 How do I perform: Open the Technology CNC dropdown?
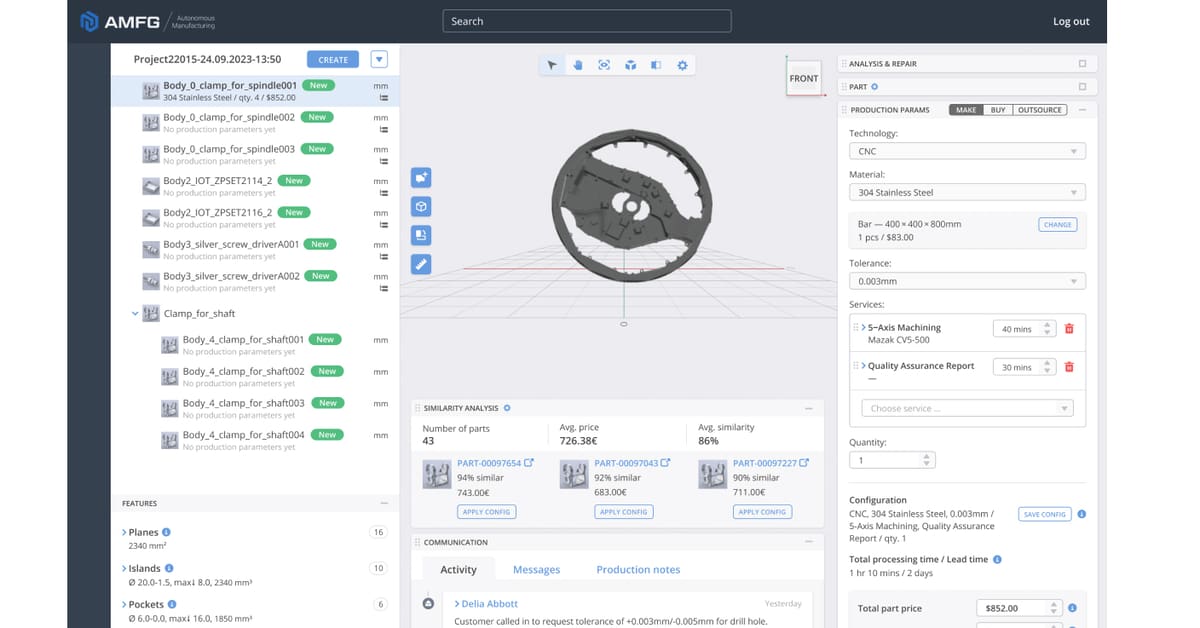pos(967,151)
